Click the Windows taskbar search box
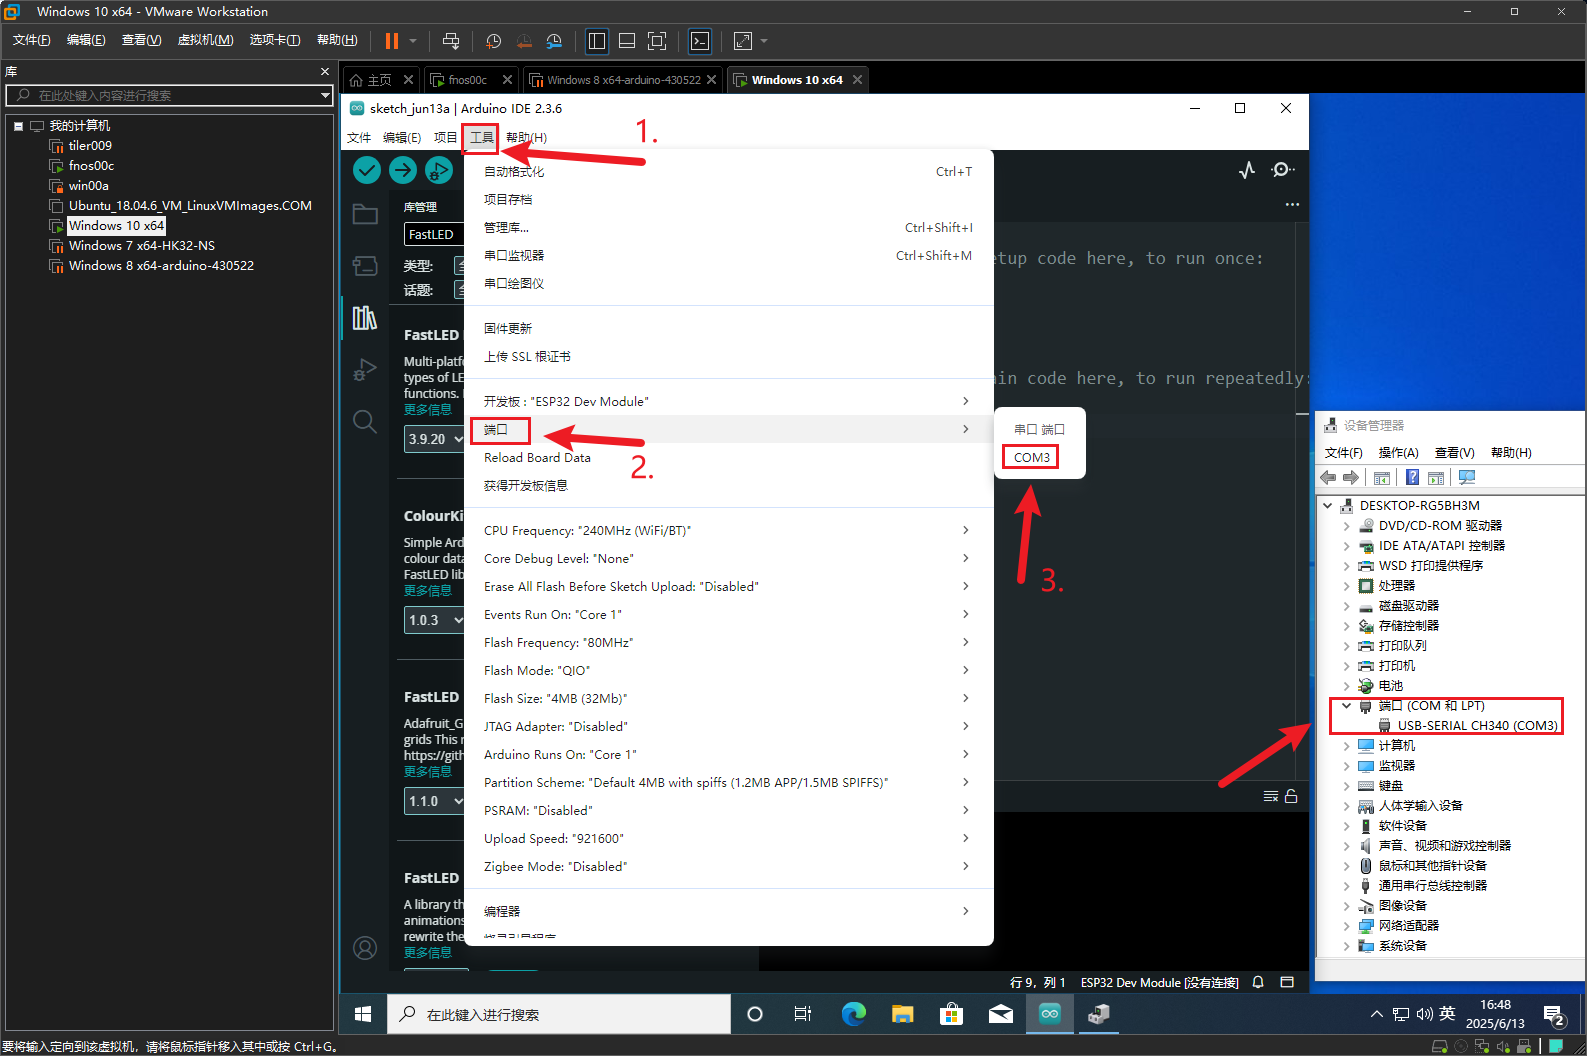The height and width of the screenshot is (1056, 1587). point(559,1014)
